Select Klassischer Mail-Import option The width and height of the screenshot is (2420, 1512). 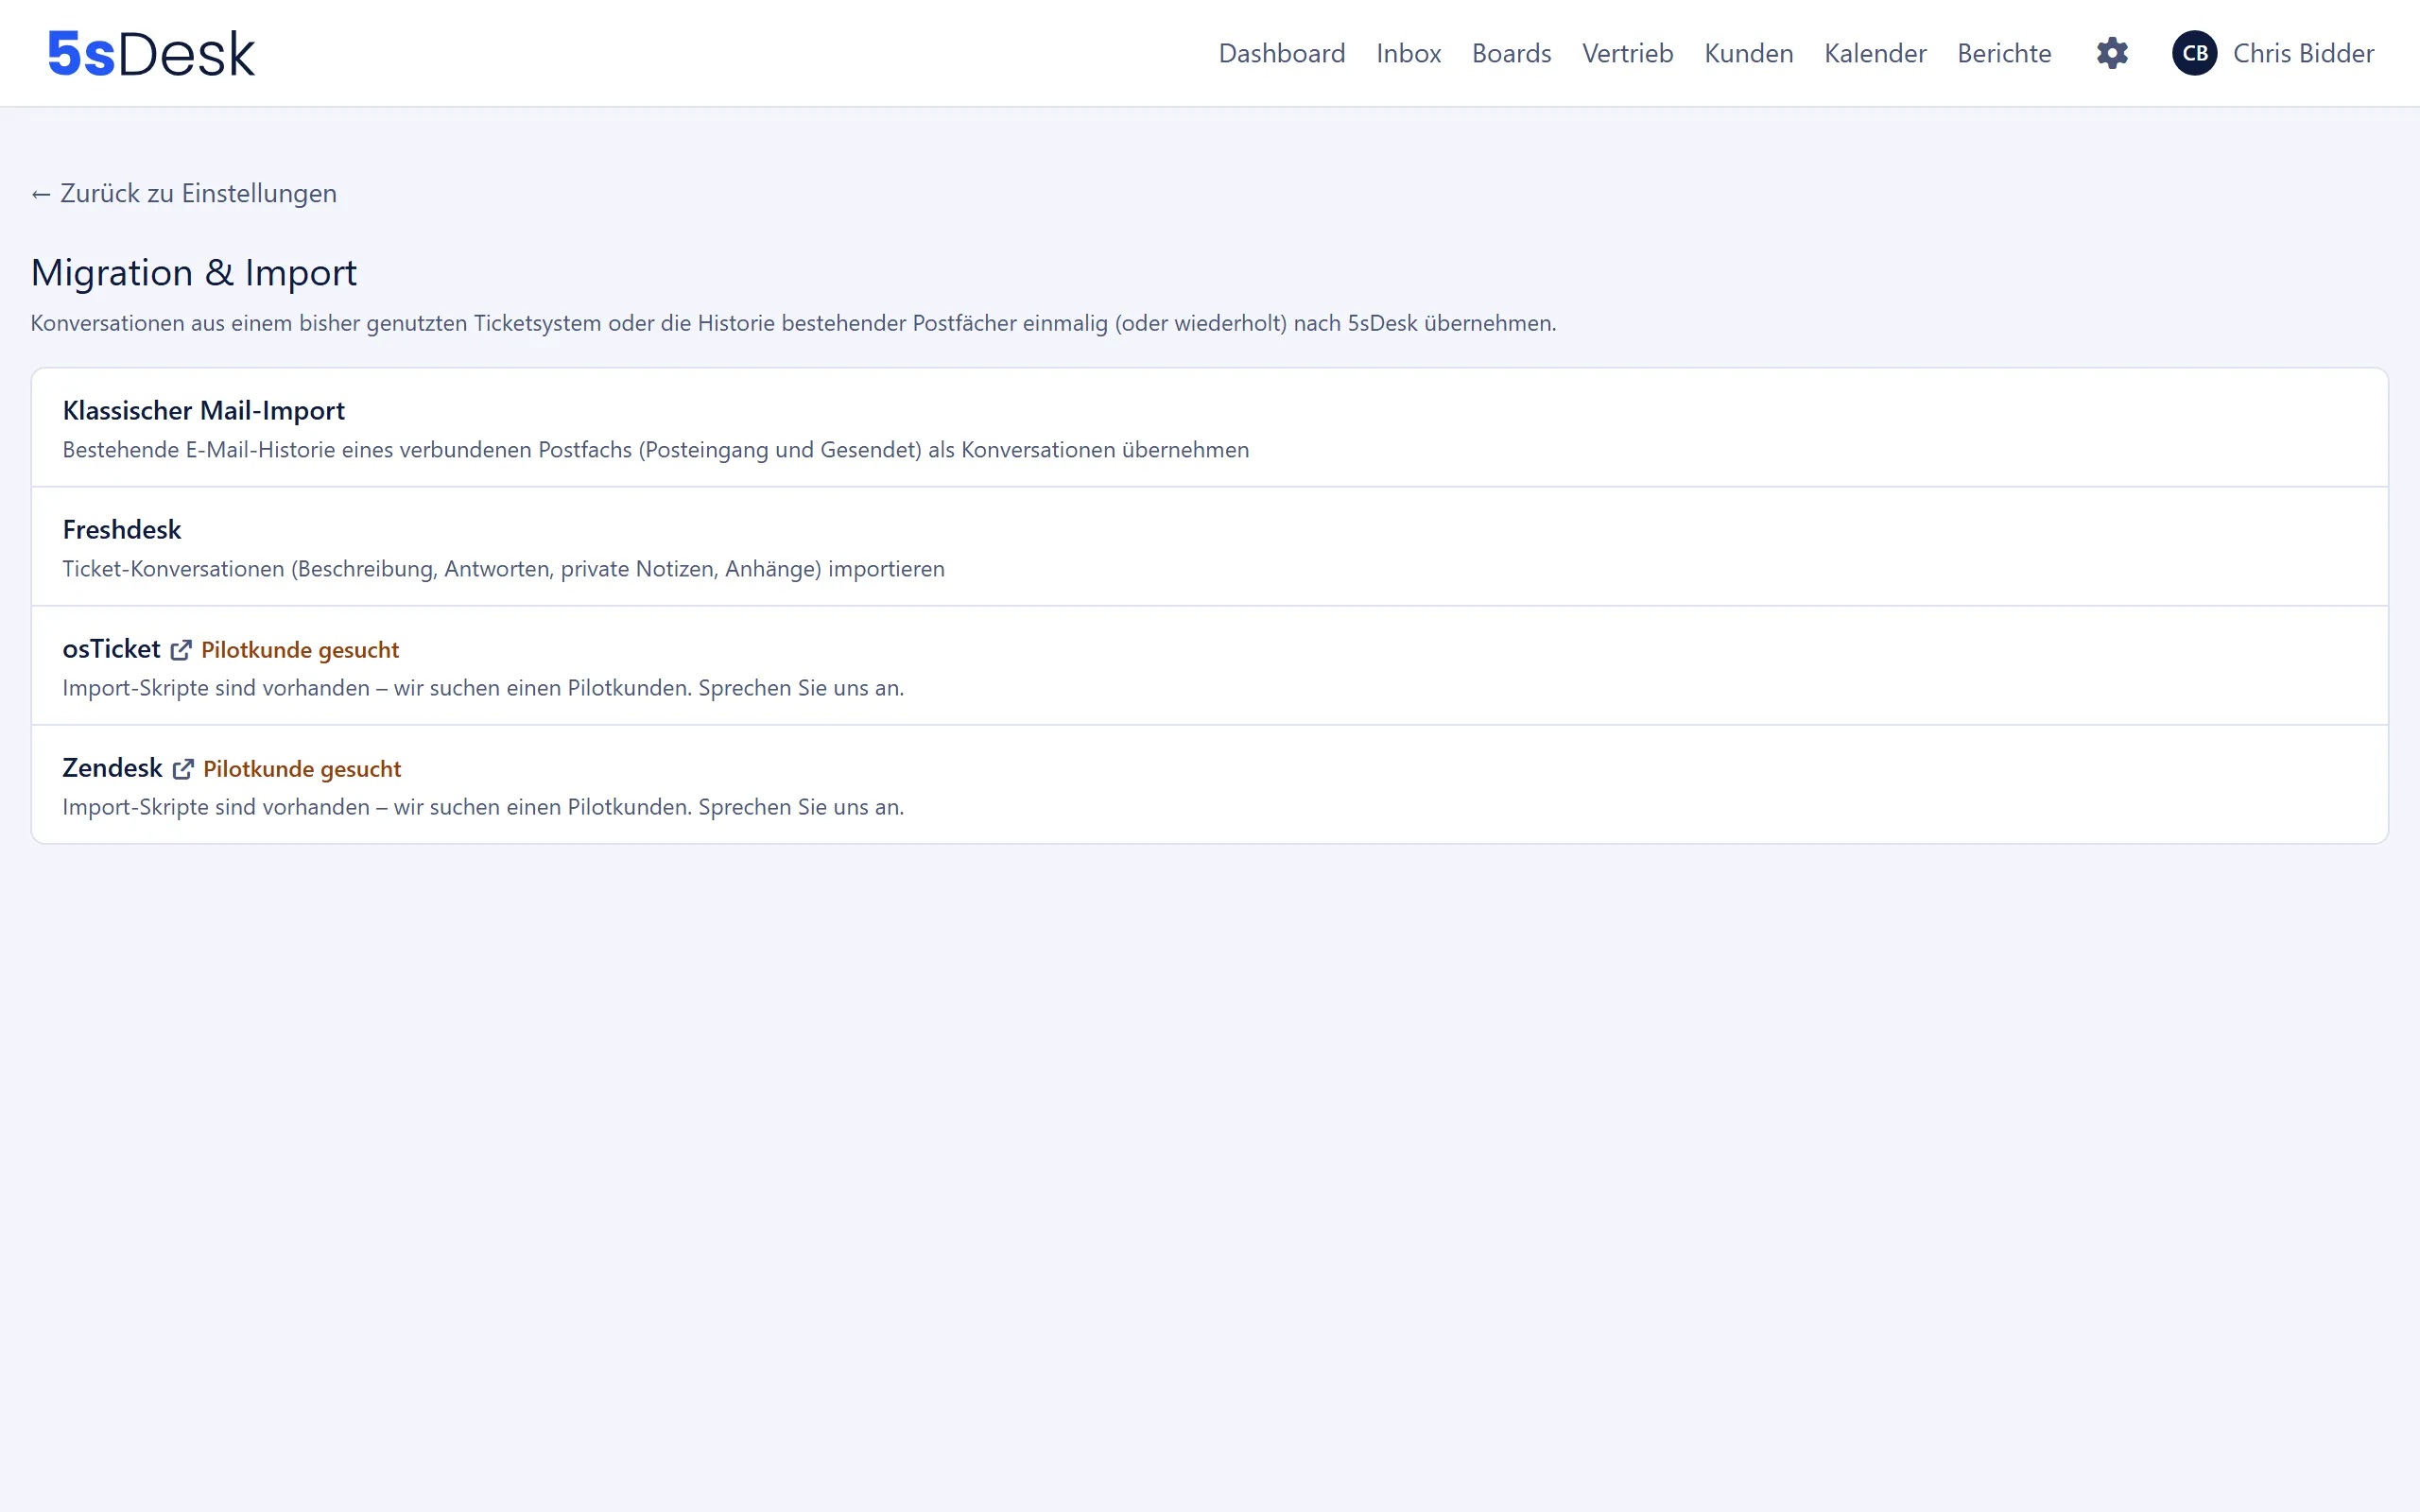click(1210, 428)
